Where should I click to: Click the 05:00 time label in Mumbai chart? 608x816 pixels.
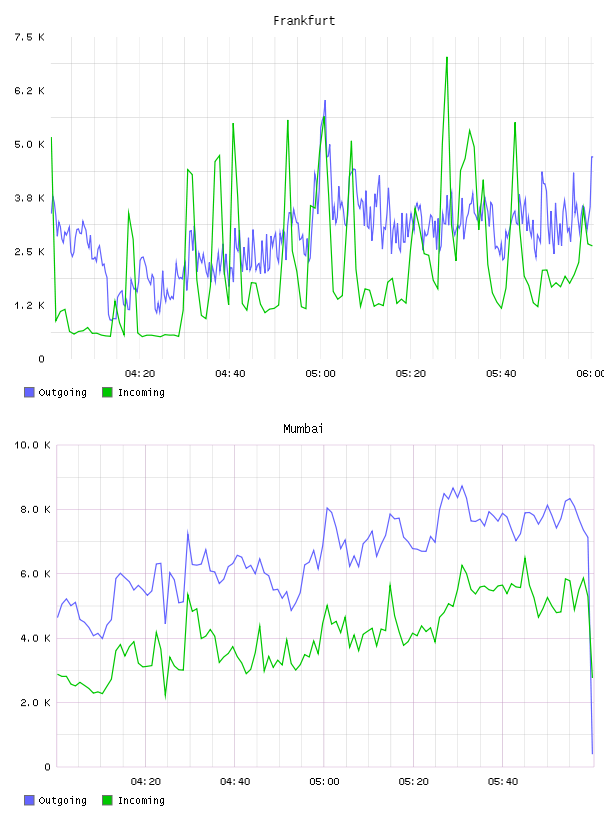(324, 782)
